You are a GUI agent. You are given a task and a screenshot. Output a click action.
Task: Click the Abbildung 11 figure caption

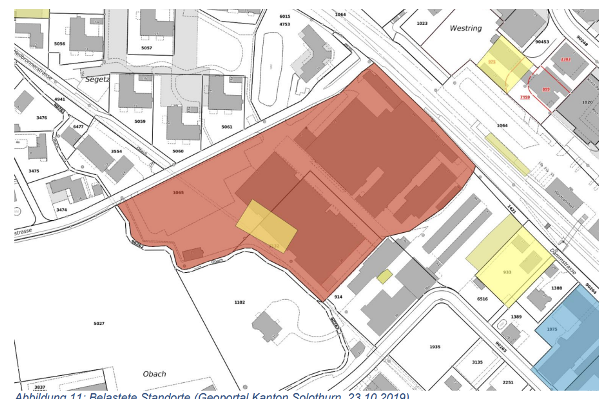212,397
